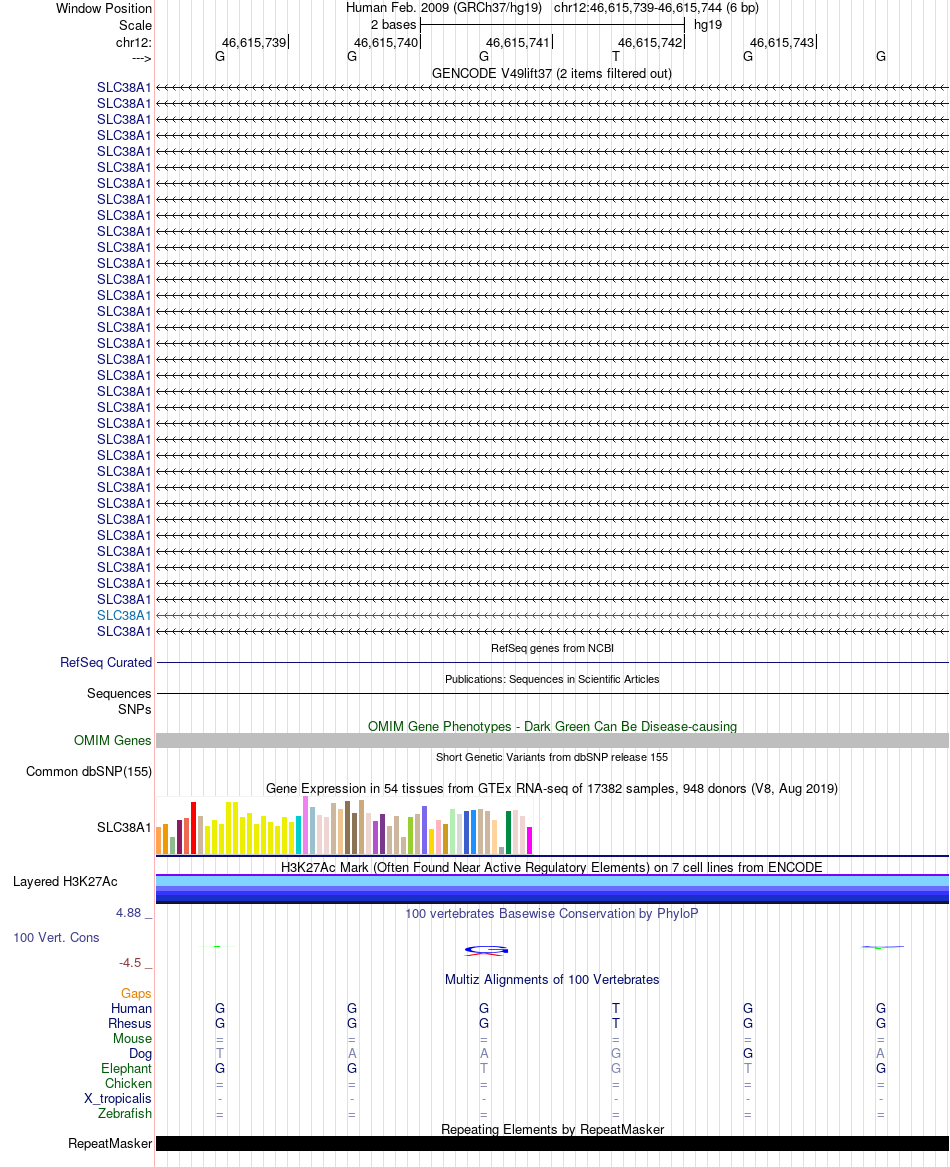Click the 100 Vert. Cons label
The height and width of the screenshot is (1167, 950).
tap(56, 938)
